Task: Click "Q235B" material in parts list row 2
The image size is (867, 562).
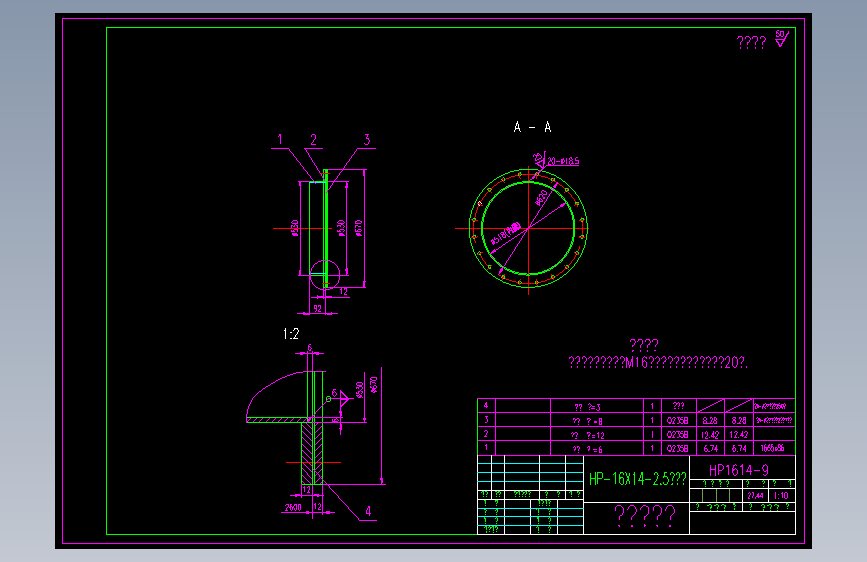Action: tap(677, 435)
